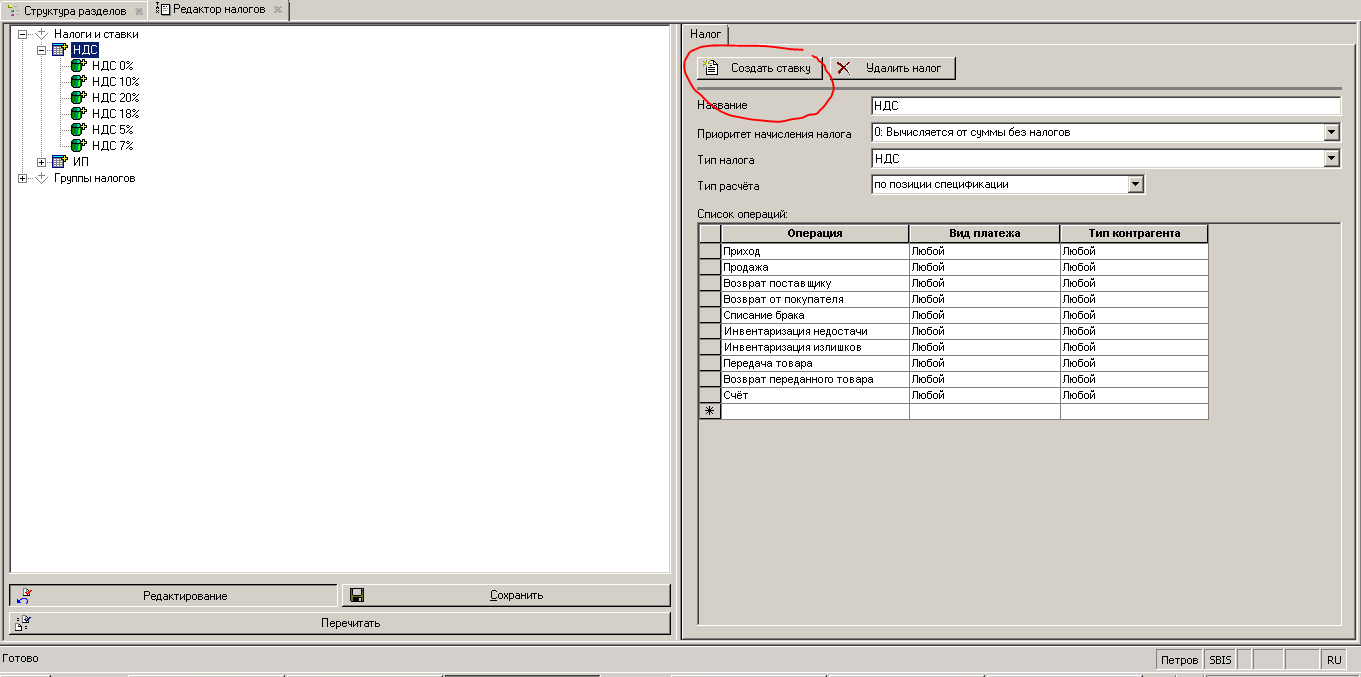Click the red X Удалить налог button
Viewport: 1361px width, 677px height.
pos(892,68)
